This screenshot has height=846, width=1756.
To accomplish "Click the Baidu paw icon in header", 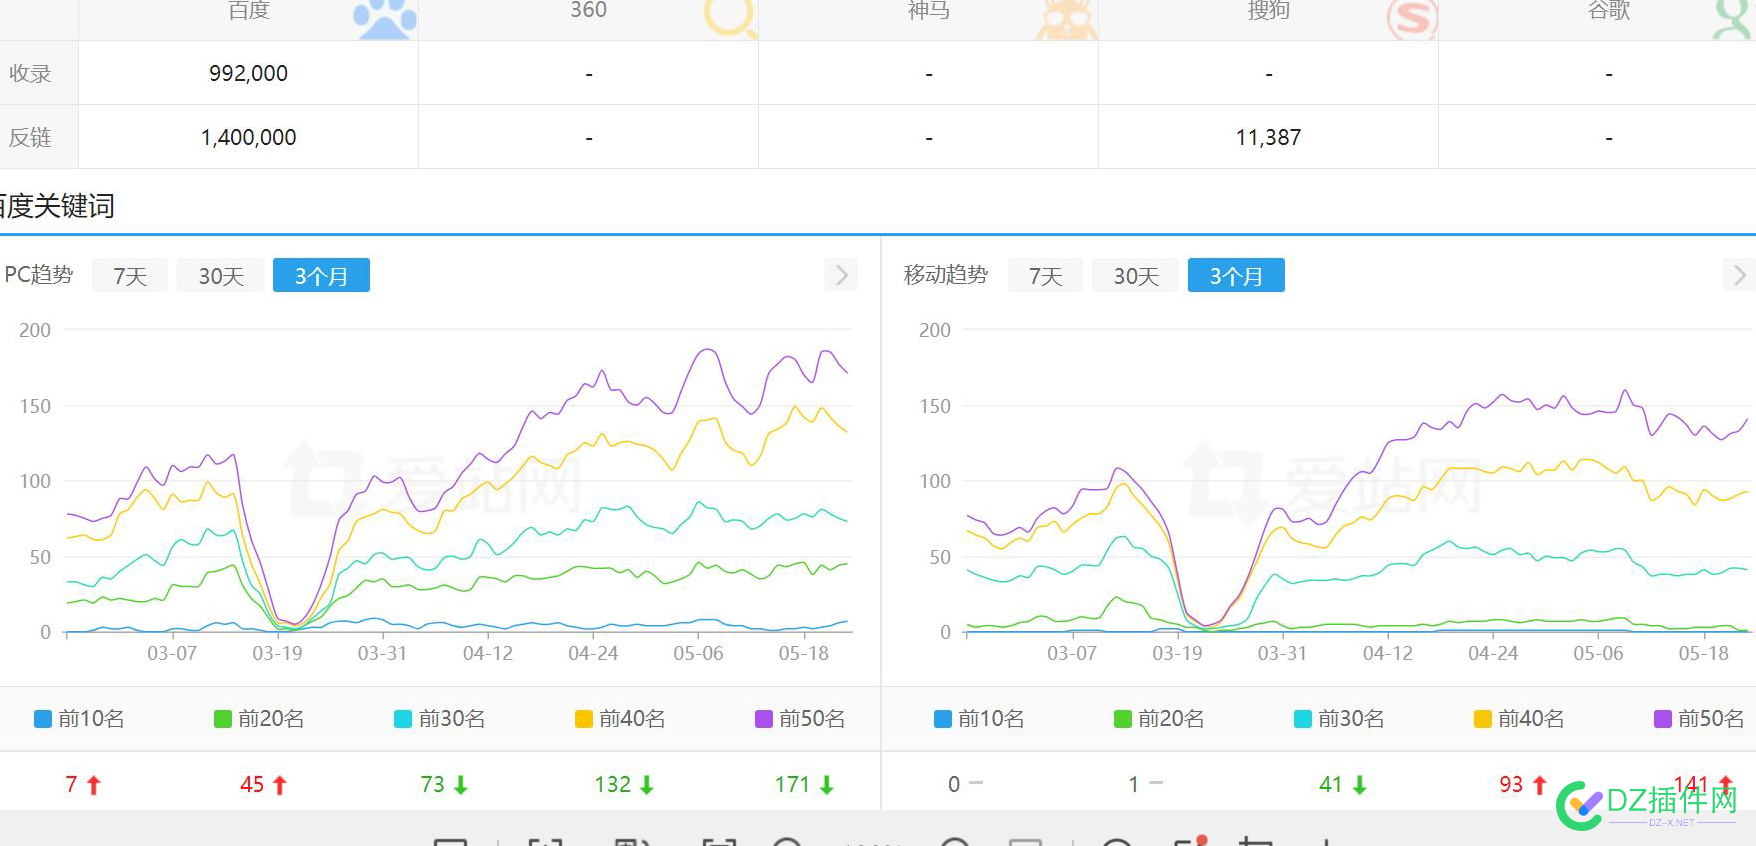I will tap(386, 20).
